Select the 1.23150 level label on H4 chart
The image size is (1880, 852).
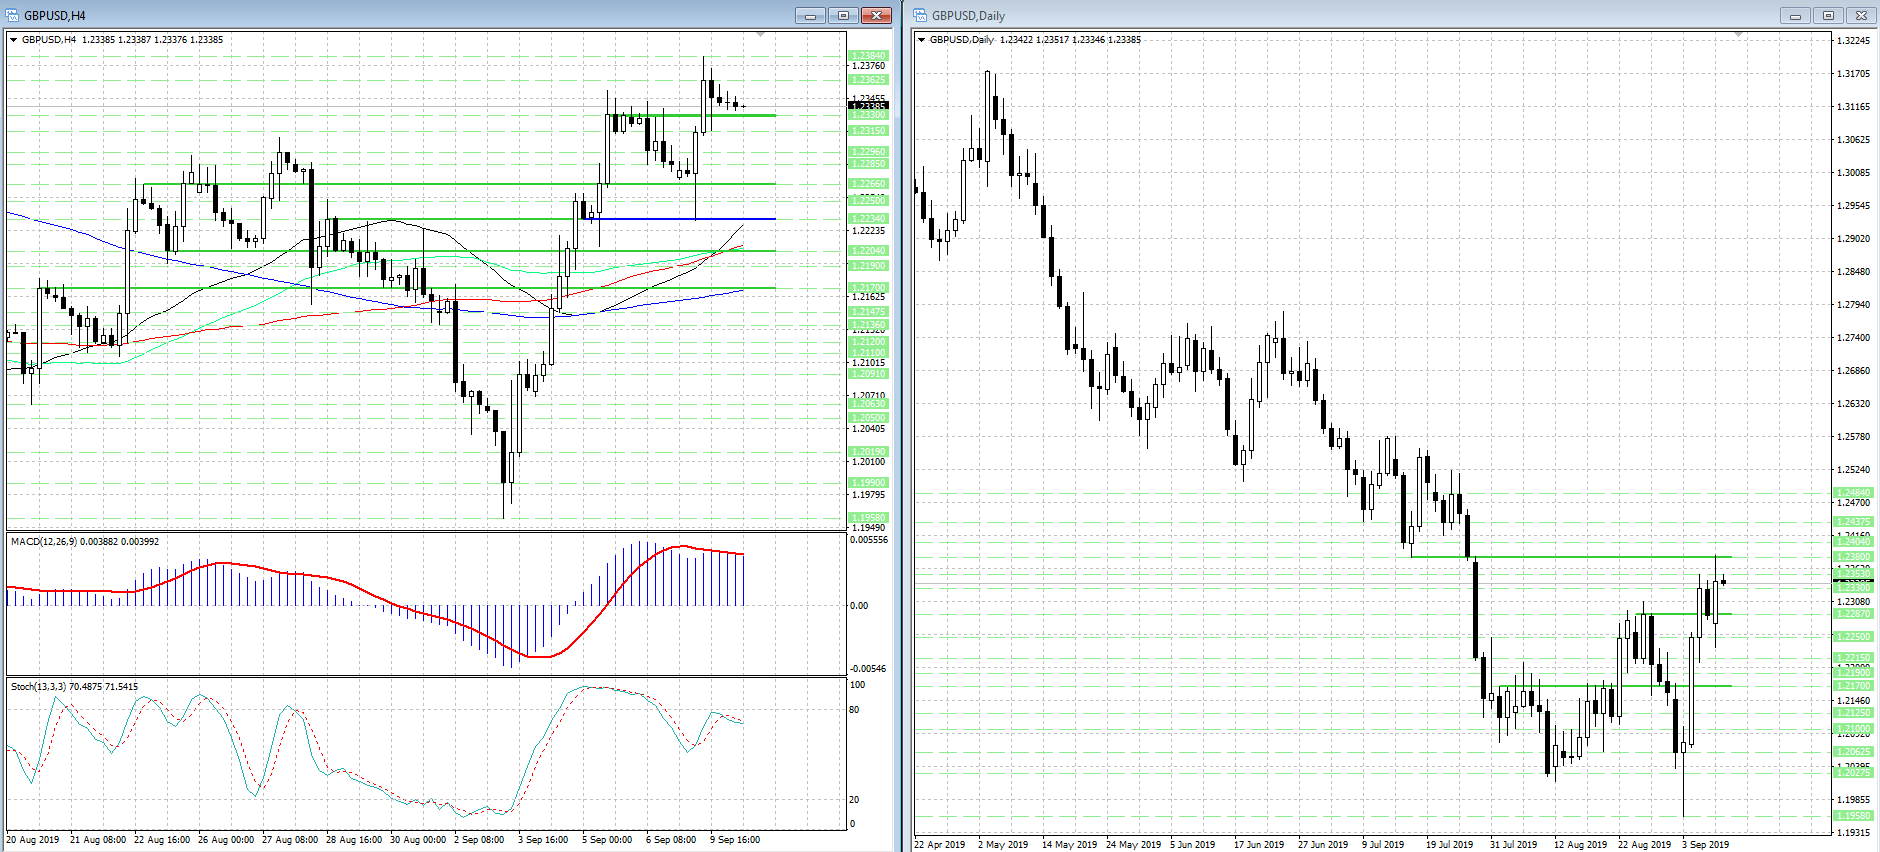(x=868, y=131)
